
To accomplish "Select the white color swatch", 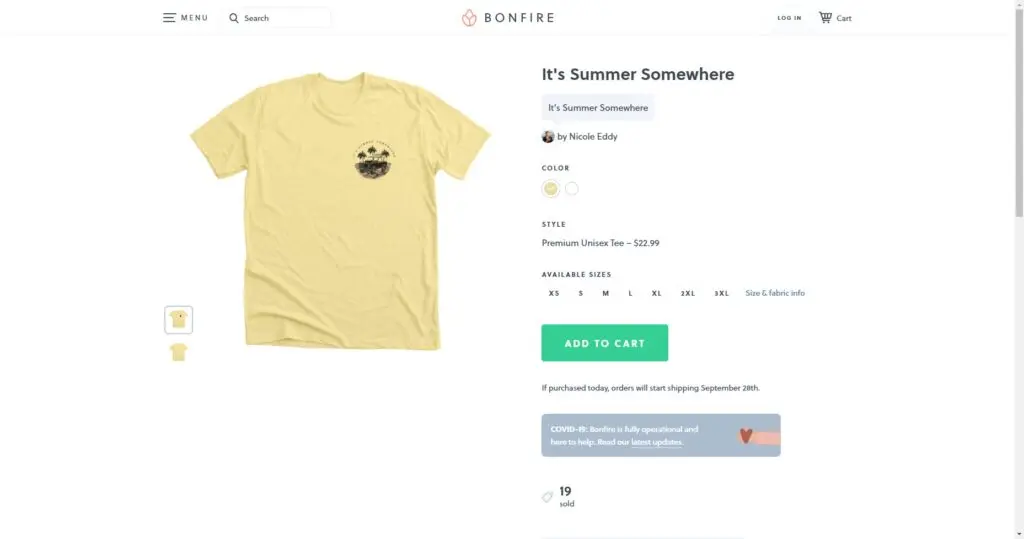I will tap(572, 189).
